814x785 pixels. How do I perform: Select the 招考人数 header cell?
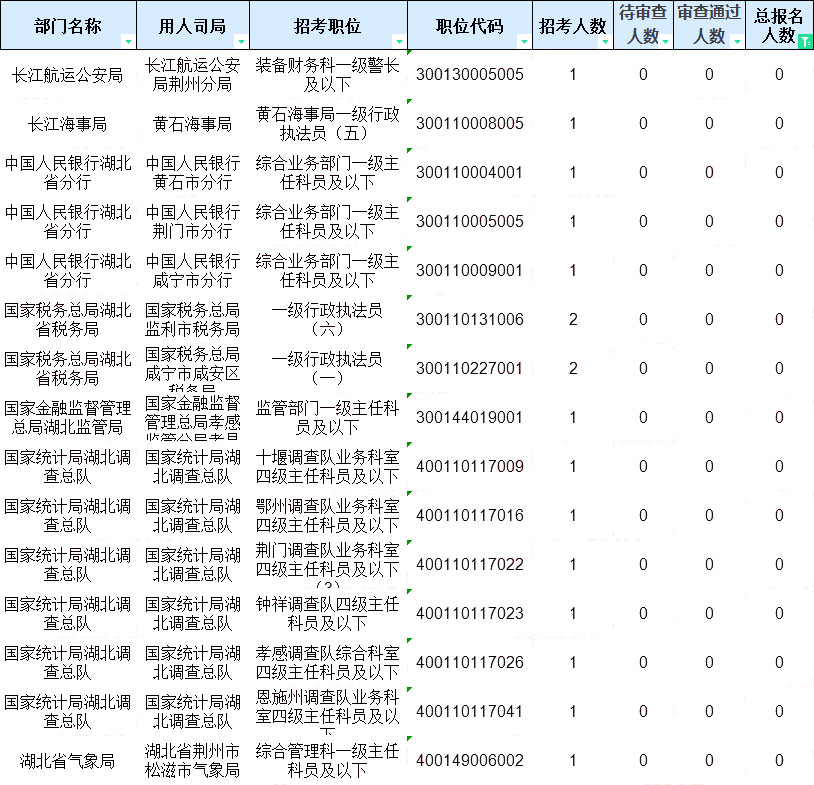click(x=573, y=25)
